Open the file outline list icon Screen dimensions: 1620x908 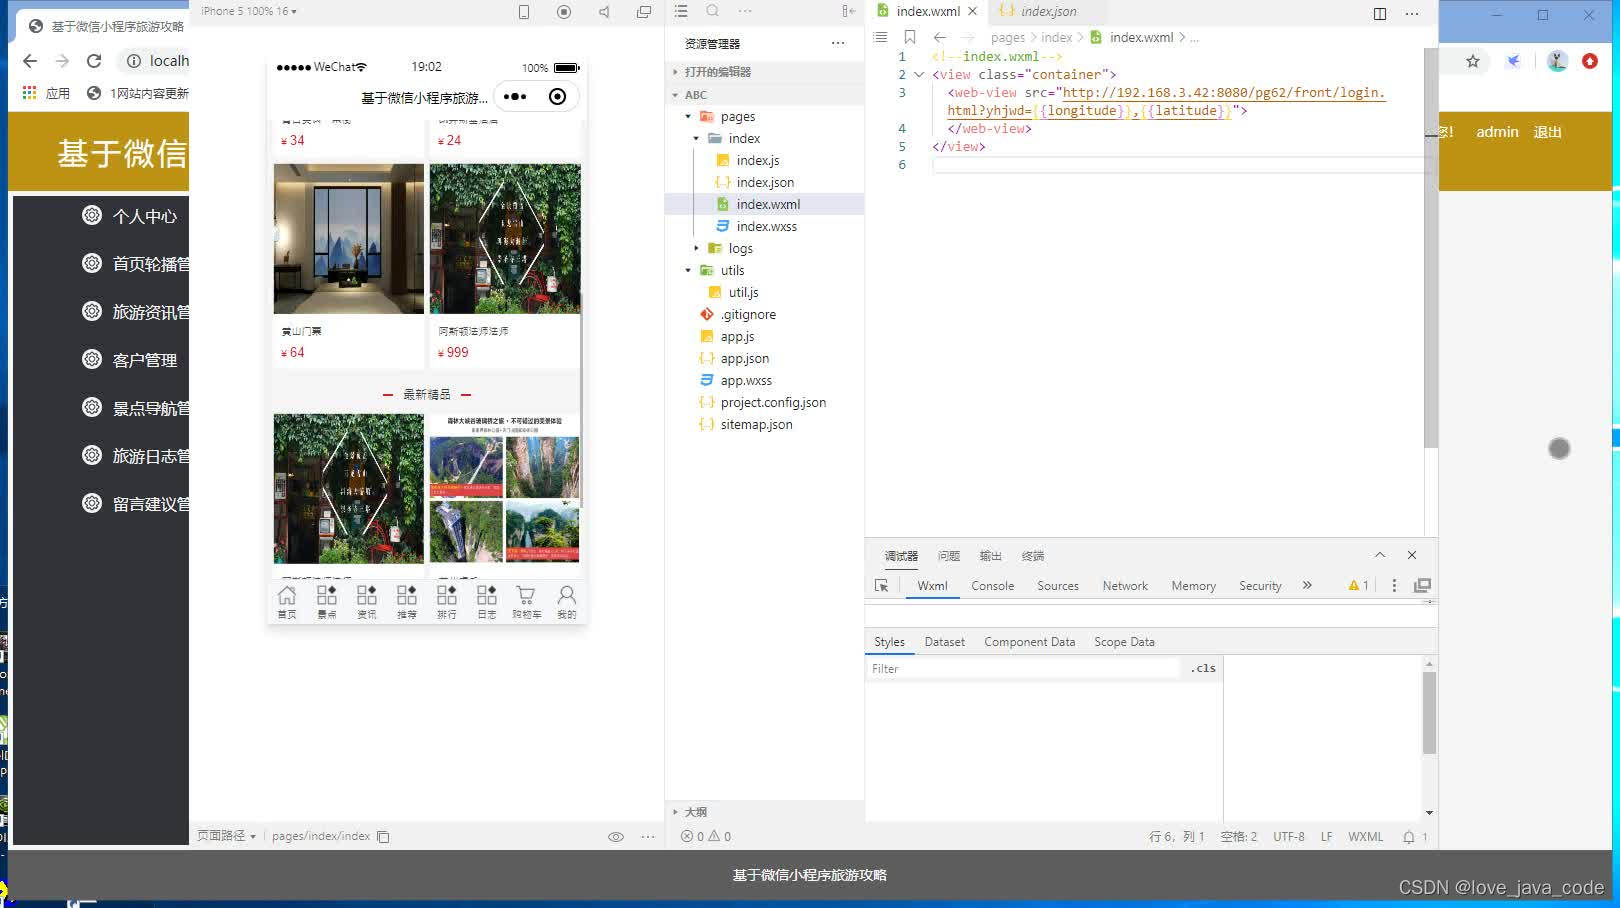click(x=681, y=11)
